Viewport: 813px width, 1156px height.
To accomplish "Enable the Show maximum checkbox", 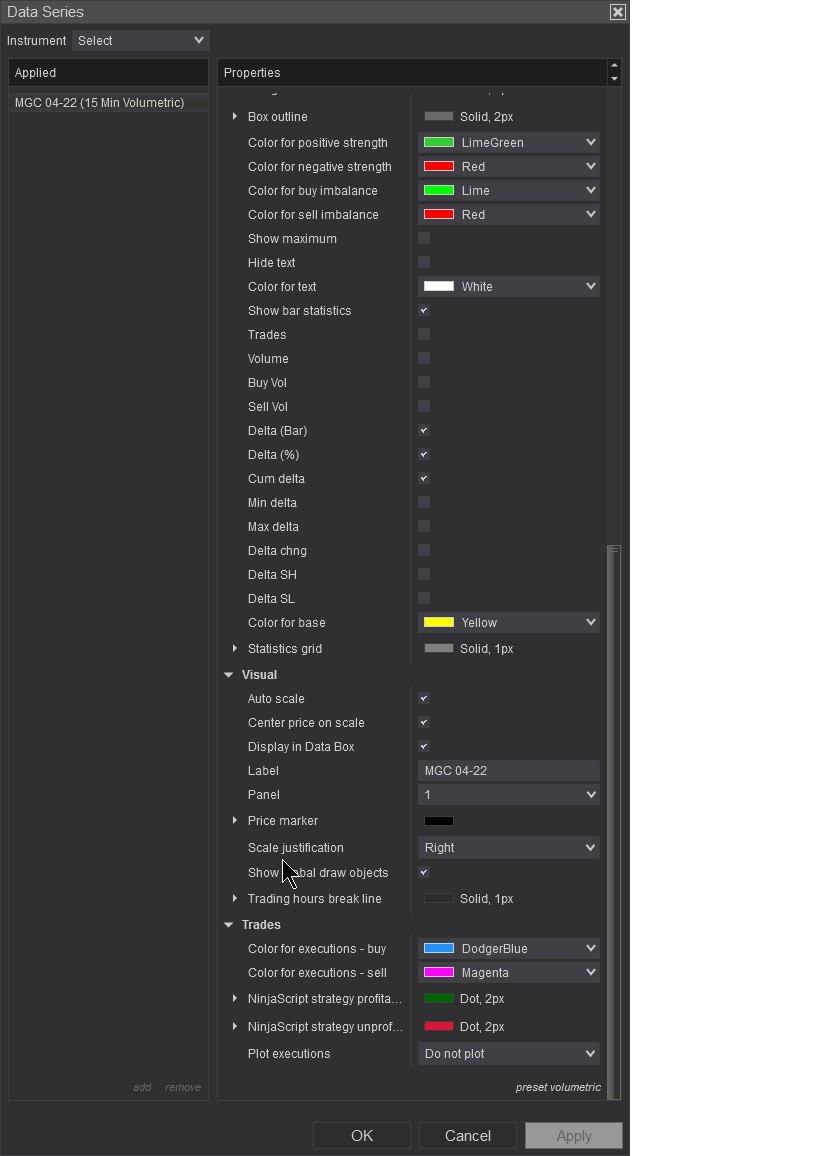I will pyautogui.click(x=424, y=239).
